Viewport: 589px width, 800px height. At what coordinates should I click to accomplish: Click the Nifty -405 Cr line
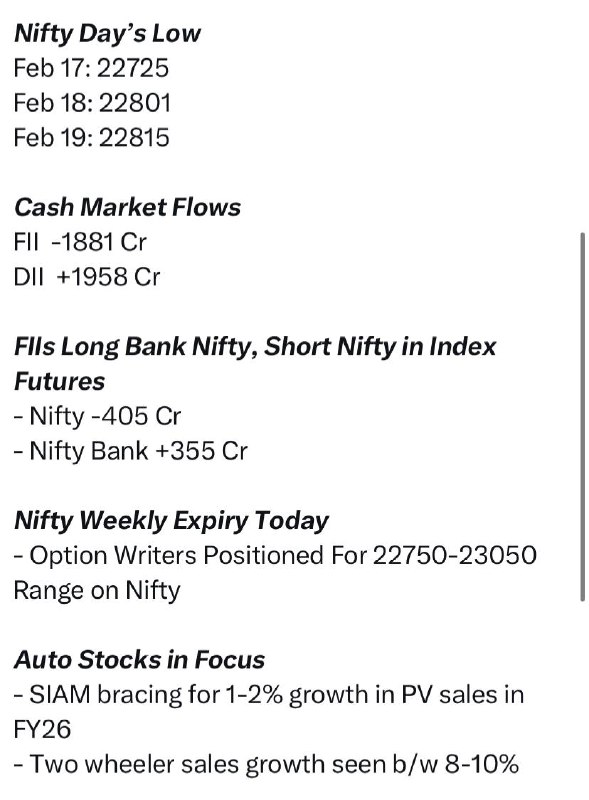(x=97, y=416)
